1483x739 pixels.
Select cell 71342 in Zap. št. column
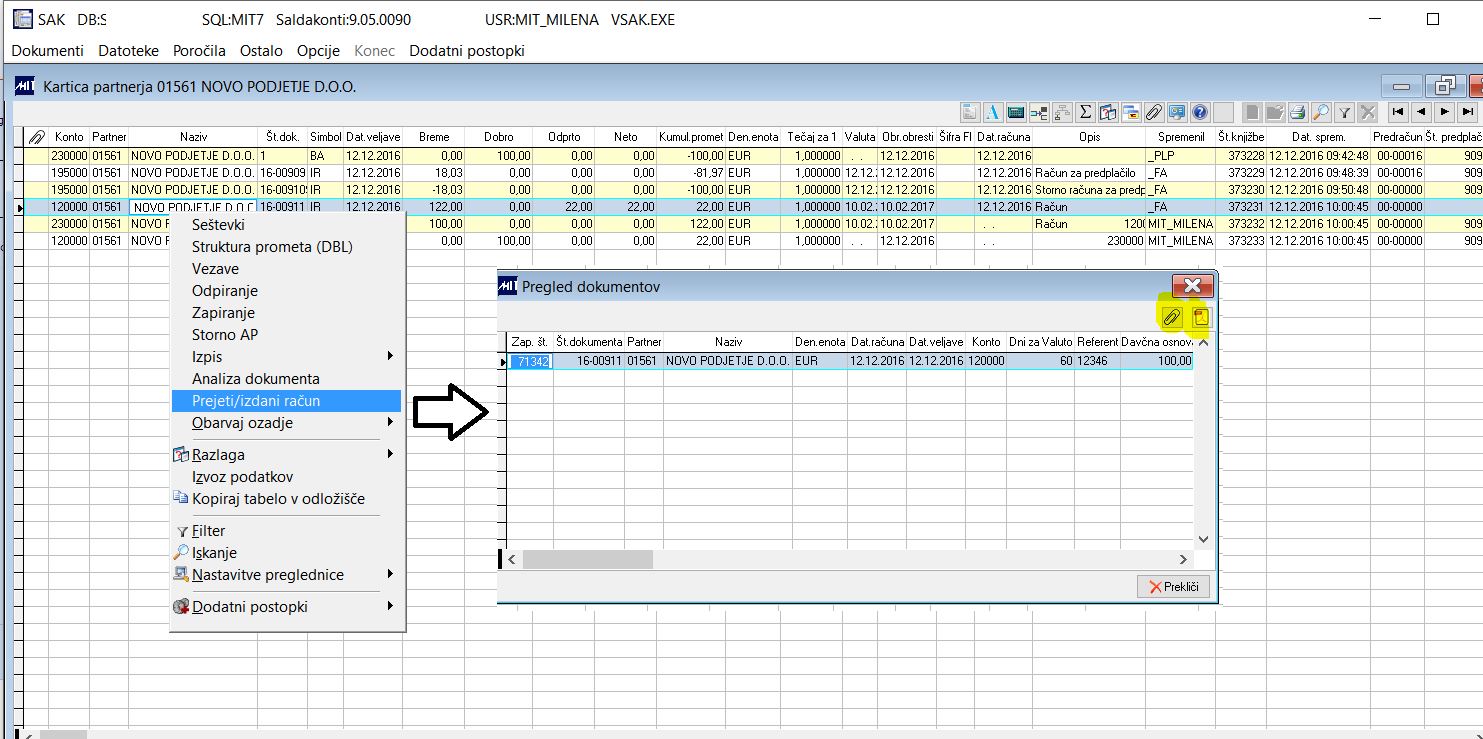530,361
